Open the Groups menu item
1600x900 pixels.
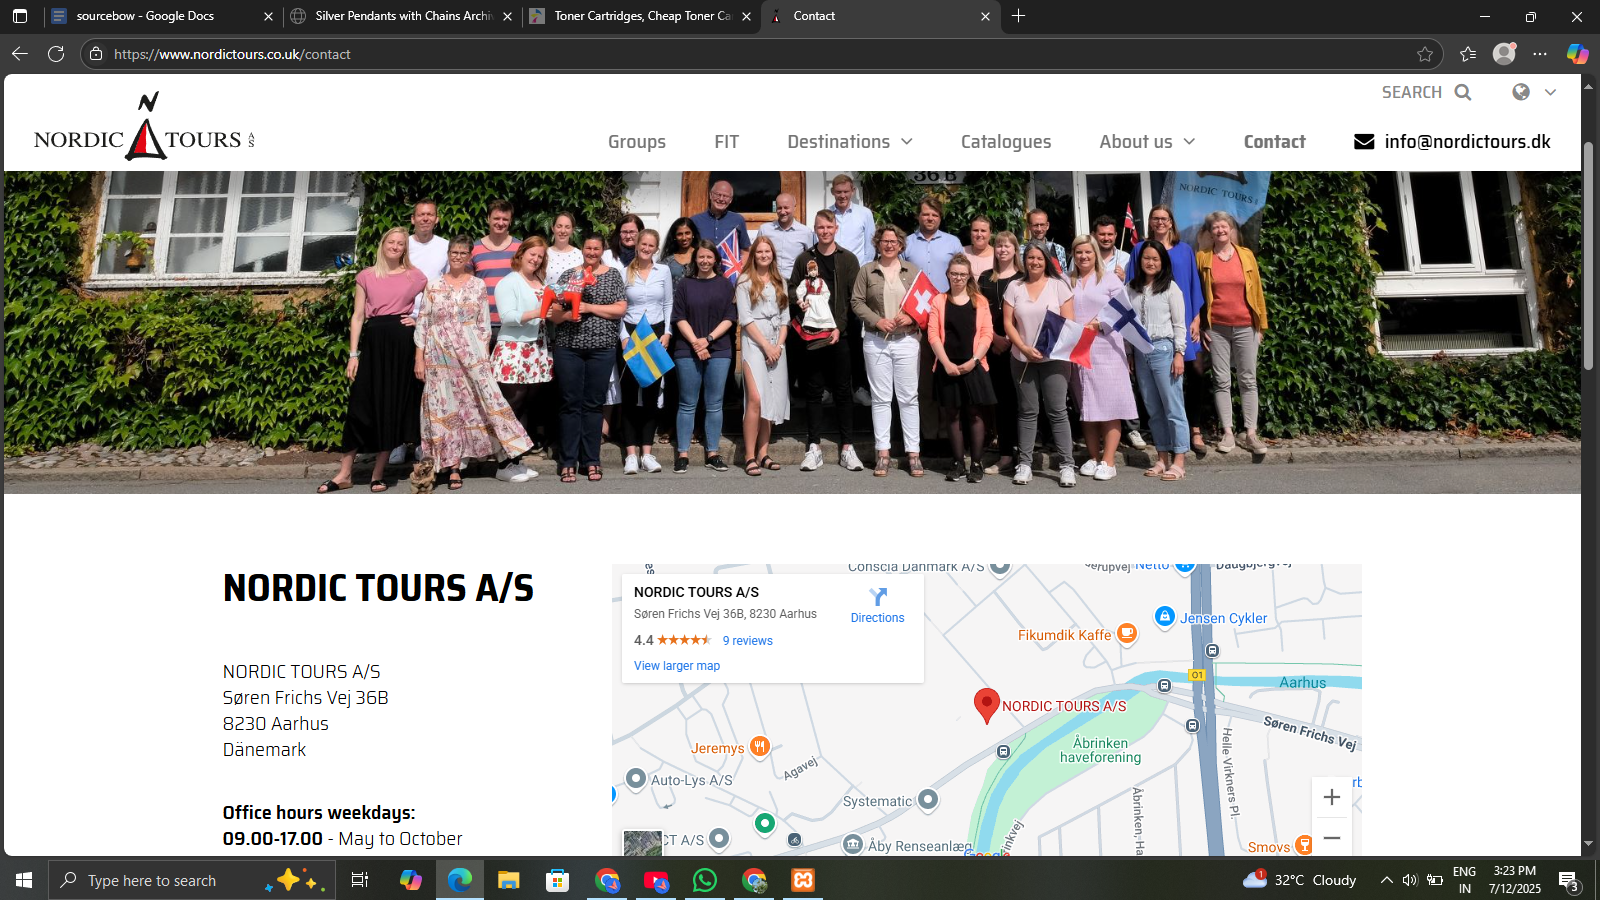(x=637, y=142)
